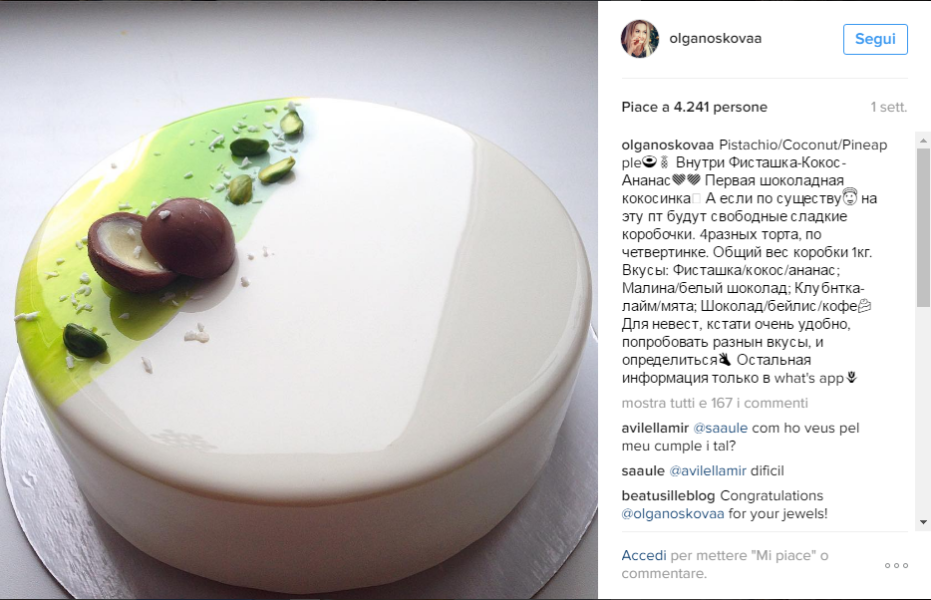Click the comment field text commentare
The image size is (931, 600).
(664, 574)
